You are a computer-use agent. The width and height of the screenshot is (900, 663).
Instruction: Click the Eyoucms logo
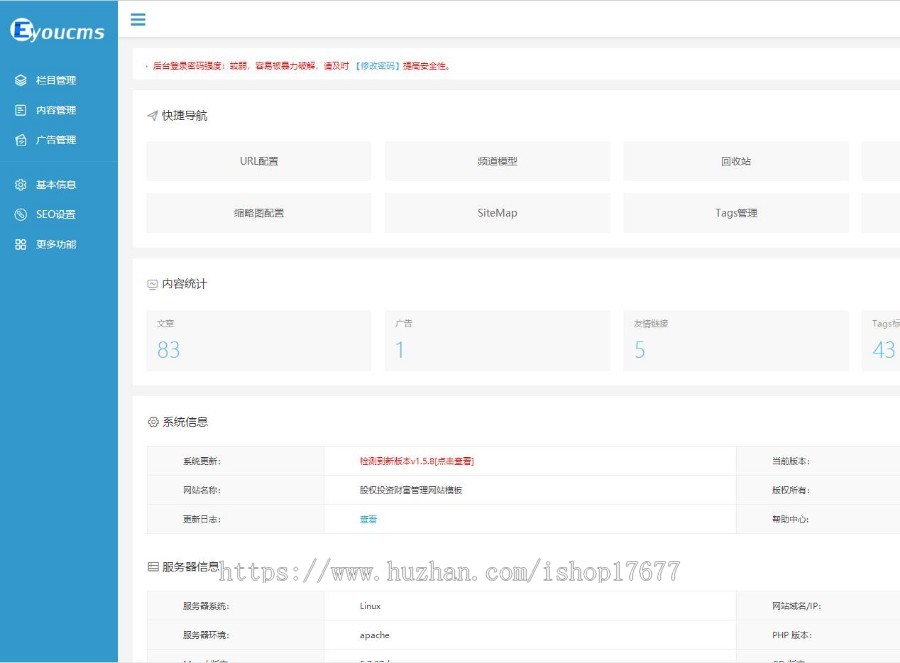pos(57,30)
